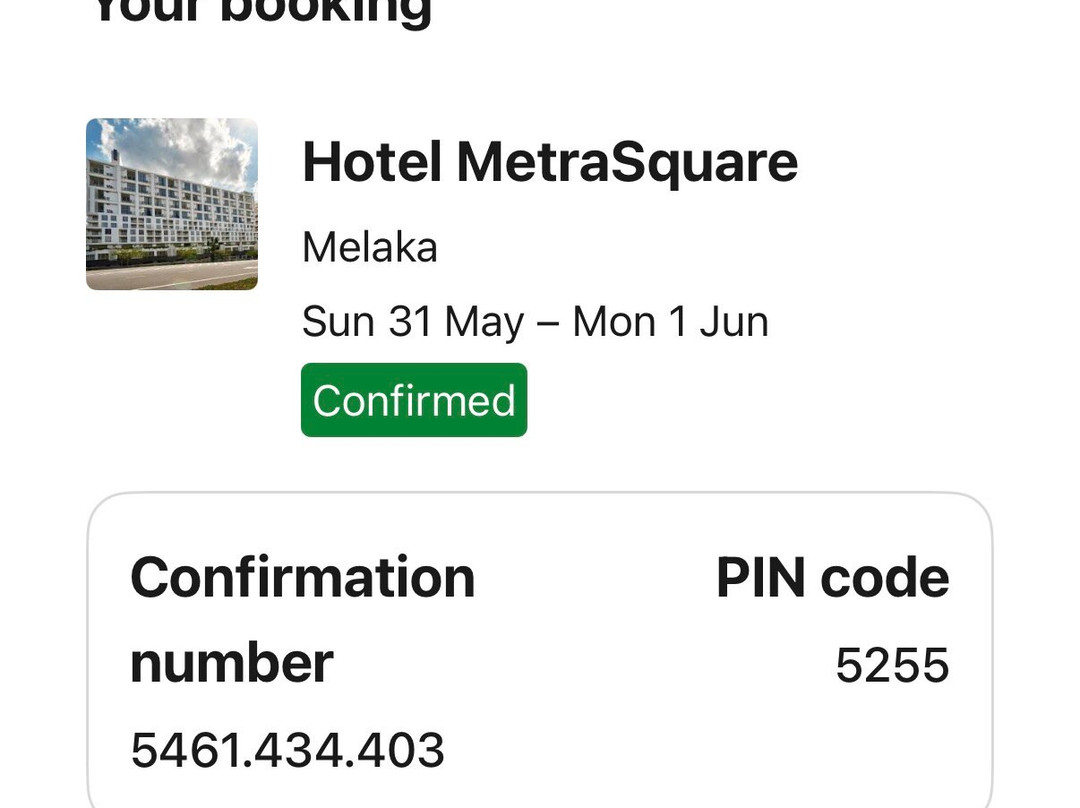Click the Your booking page heading
Viewport: 1080px width, 808px height.
pyautogui.click(x=262, y=10)
